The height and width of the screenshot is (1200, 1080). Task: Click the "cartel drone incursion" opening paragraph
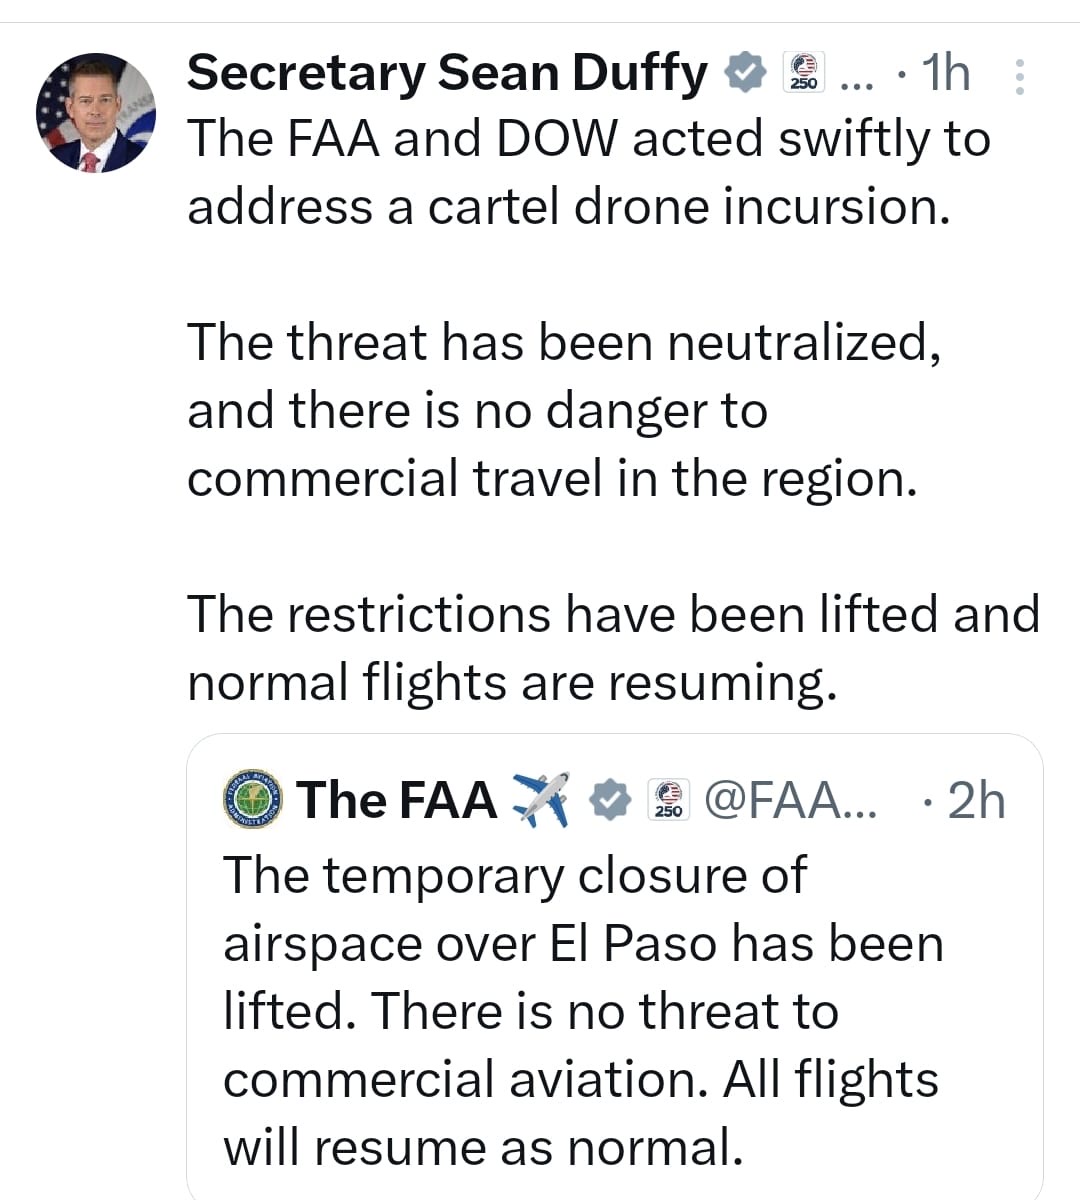coord(588,172)
